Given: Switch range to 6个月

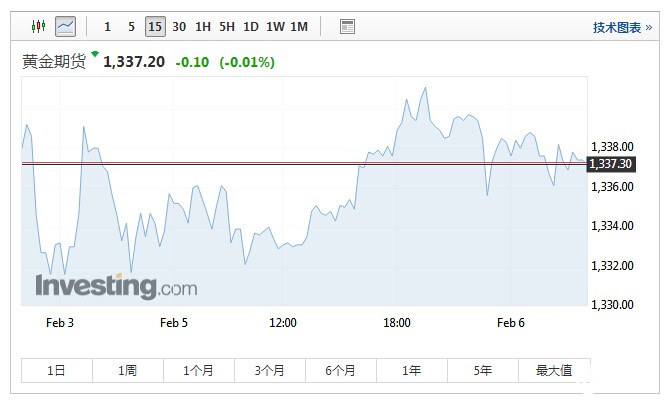Looking at the screenshot, I should point(341,370).
